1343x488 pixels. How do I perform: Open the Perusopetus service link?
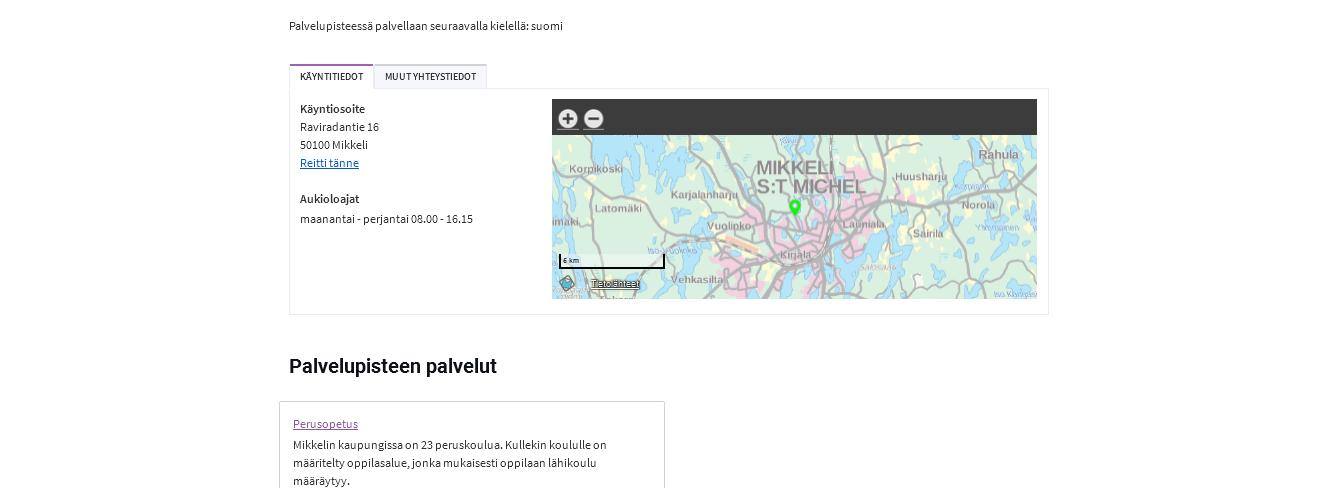tap(325, 424)
